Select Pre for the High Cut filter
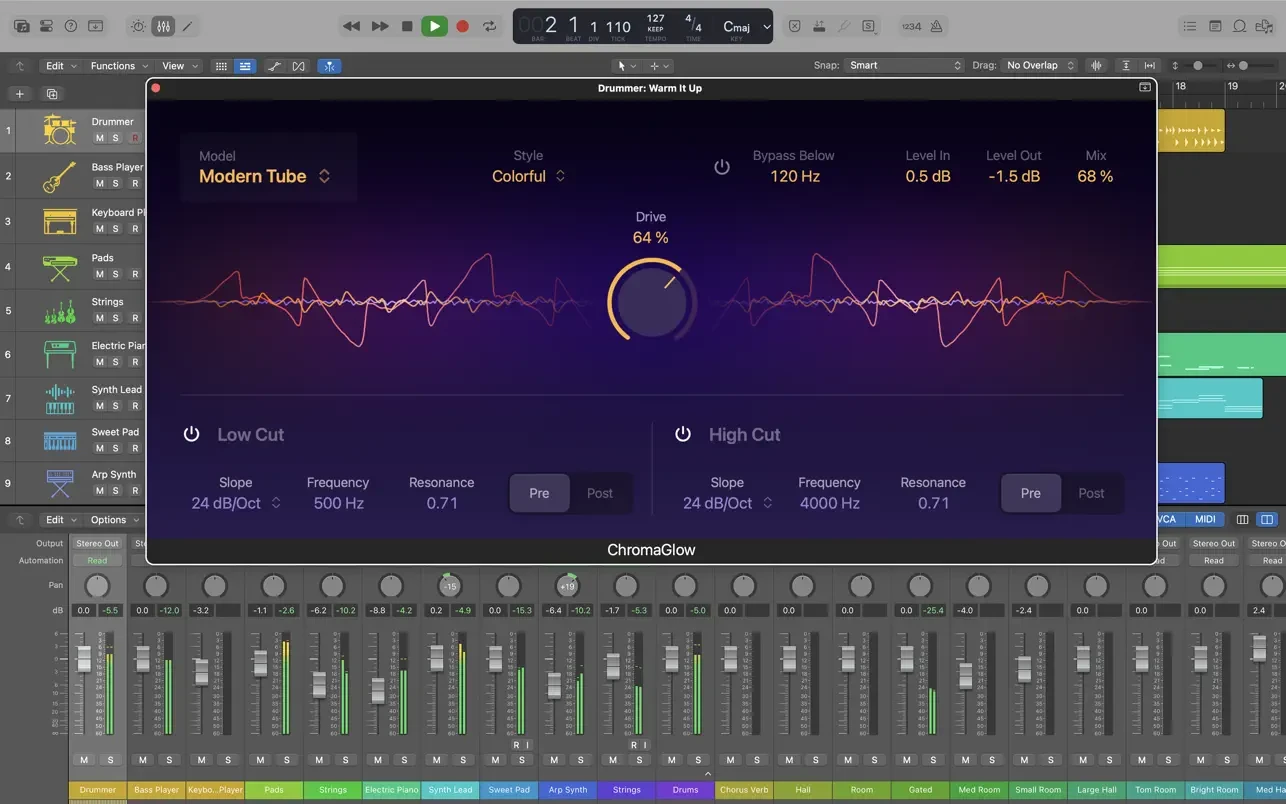1286x804 pixels. click(x=1030, y=493)
